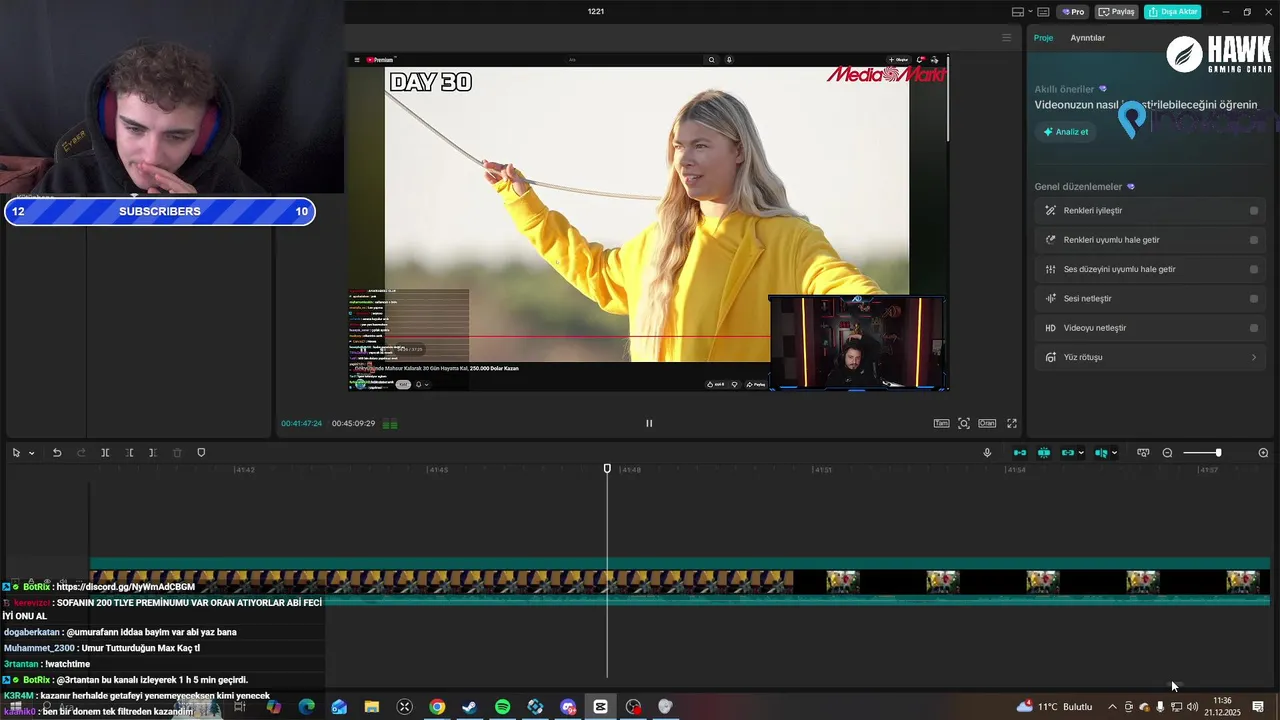Open the 'Oran' aspect ratio button
1280x720 pixels.
coord(987,423)
